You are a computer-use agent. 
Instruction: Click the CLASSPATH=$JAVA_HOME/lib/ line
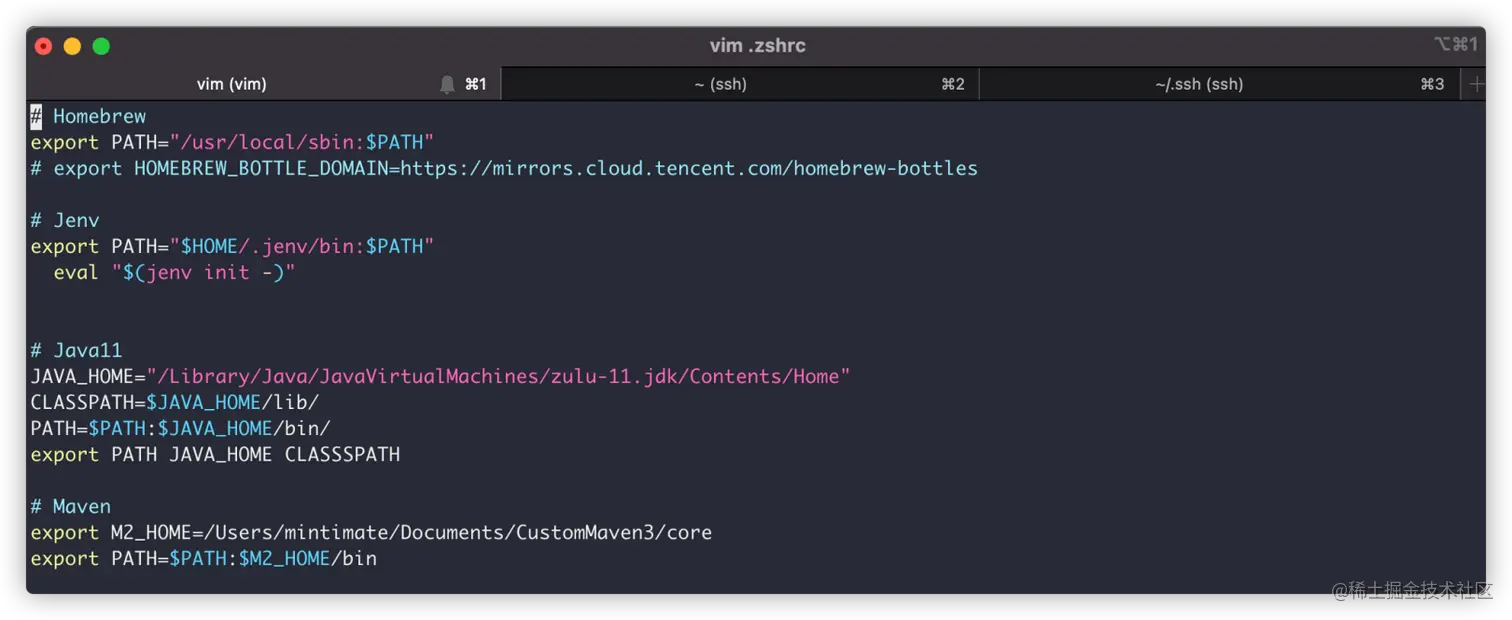175,402
